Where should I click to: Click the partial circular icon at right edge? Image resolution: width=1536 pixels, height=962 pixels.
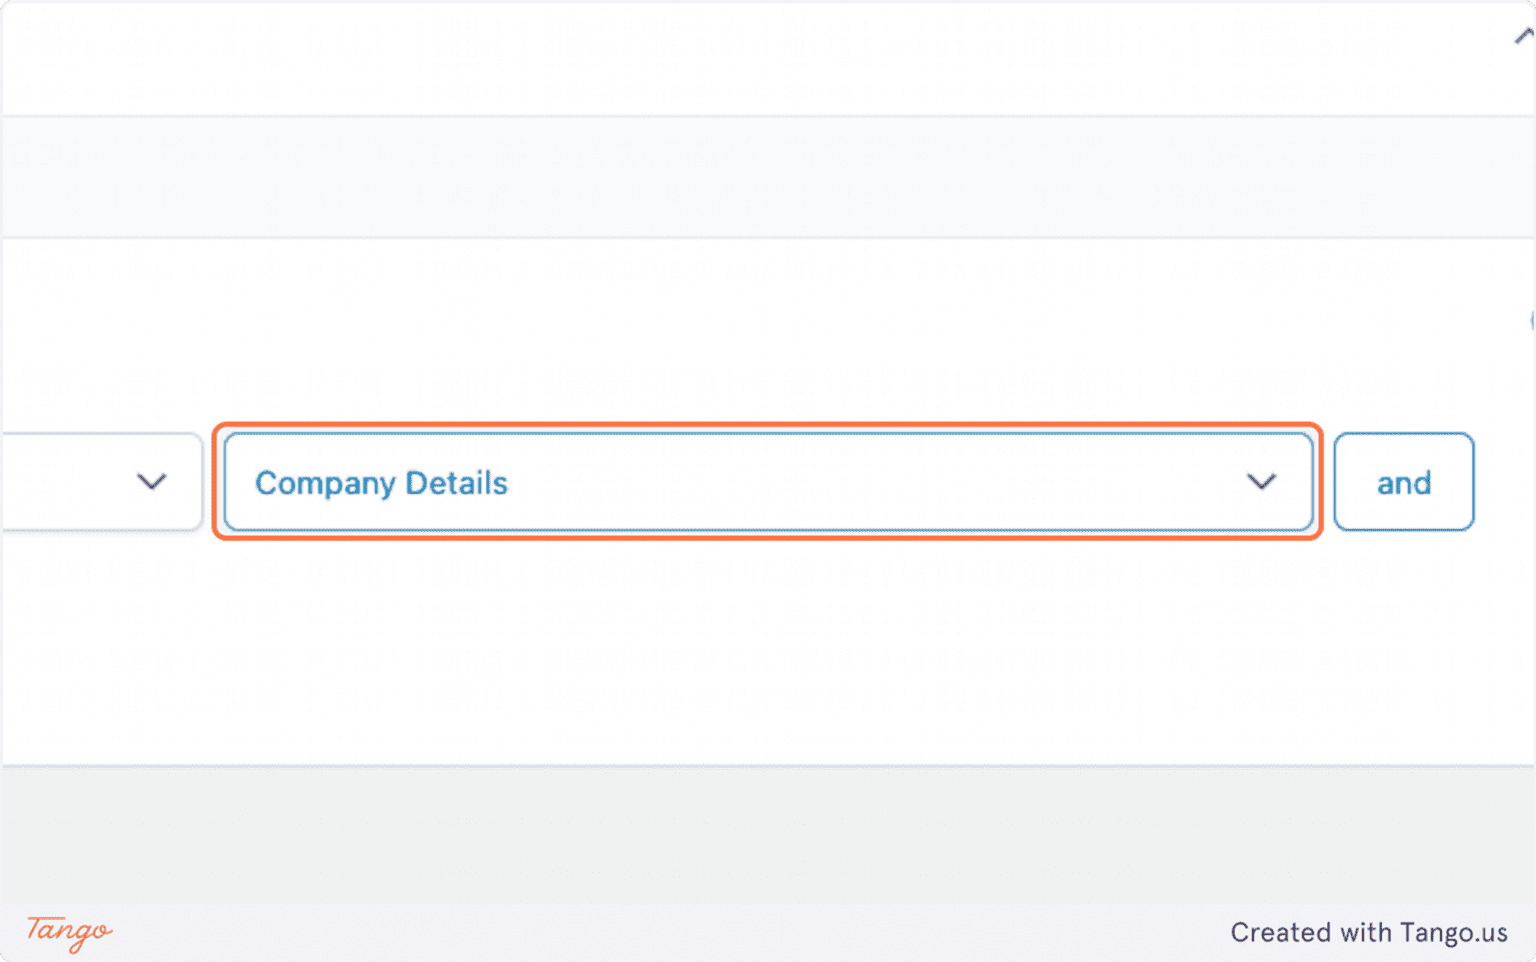coord(1531,321)
